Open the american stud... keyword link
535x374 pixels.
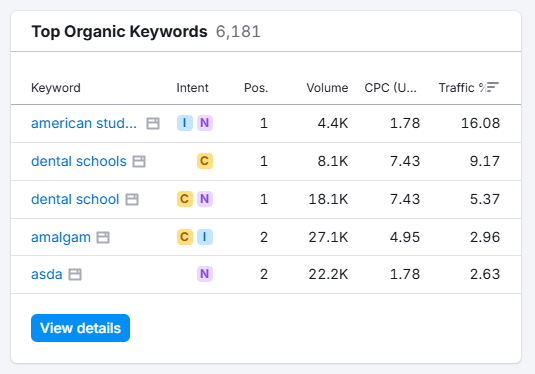[x=84, y=123]
